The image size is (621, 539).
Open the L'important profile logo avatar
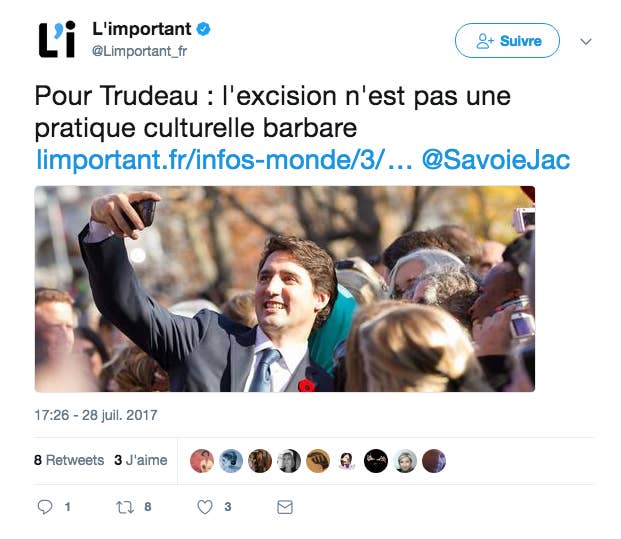(57, 40)
